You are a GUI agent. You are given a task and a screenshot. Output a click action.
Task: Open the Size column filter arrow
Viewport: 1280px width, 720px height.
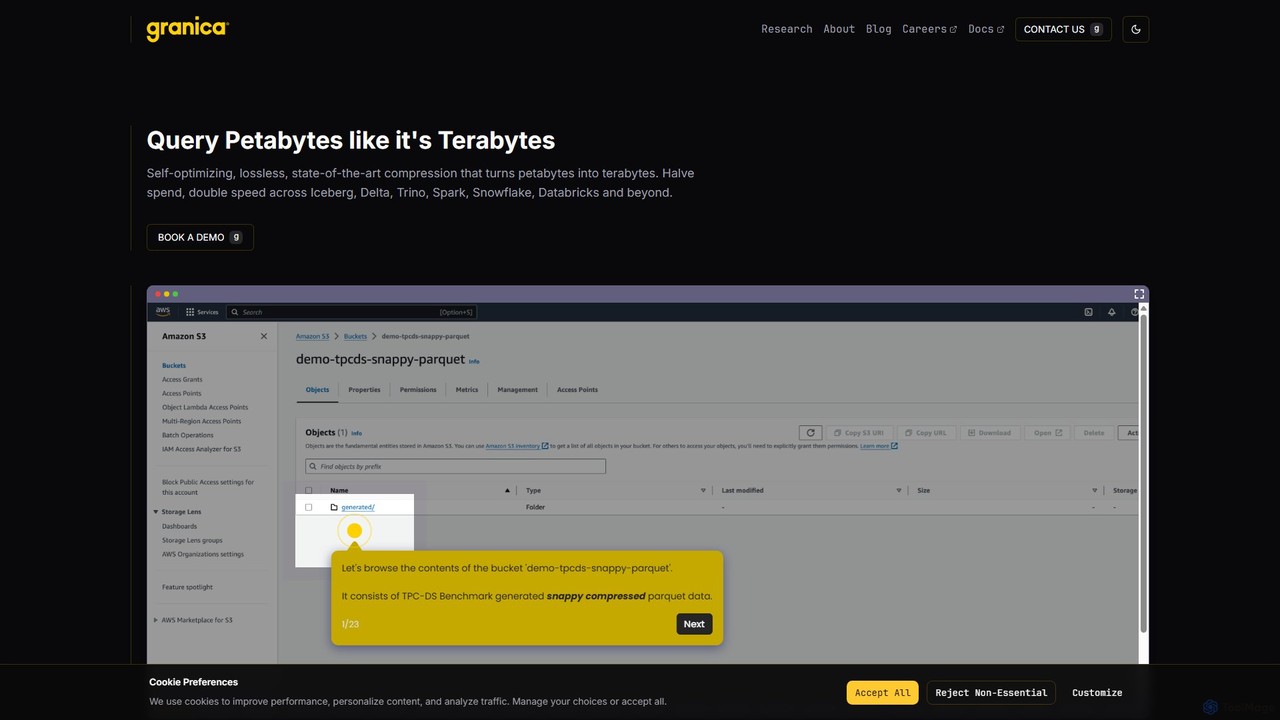(x=1095, y=490)
